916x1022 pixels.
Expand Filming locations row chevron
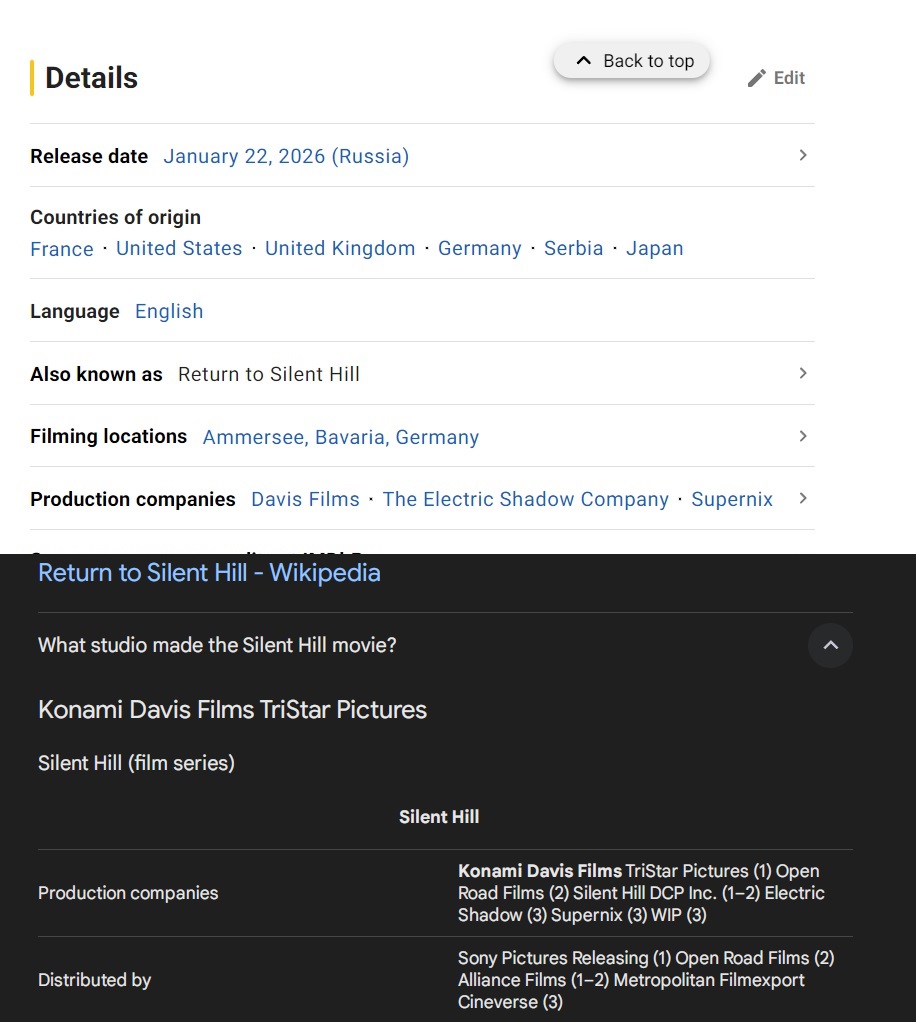(802, 436)
